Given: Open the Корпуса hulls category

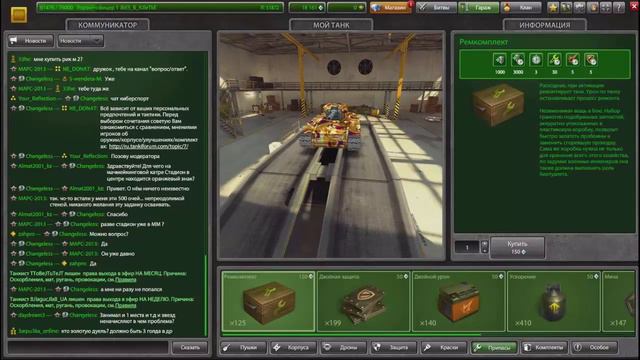Looking at the screenshot, I should click(x=293, y=347).
